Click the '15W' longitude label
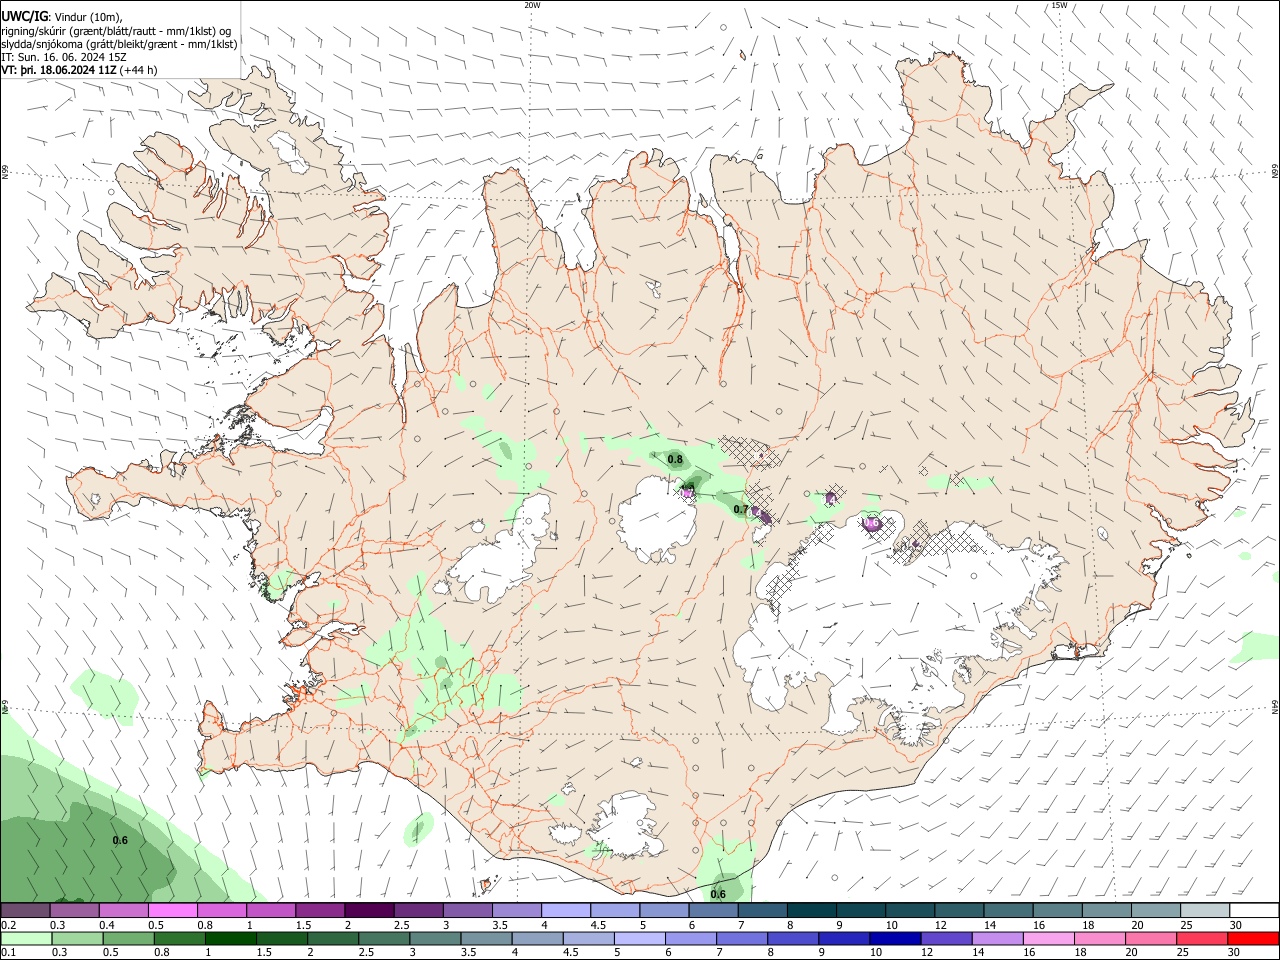 tap(1059, 5)
